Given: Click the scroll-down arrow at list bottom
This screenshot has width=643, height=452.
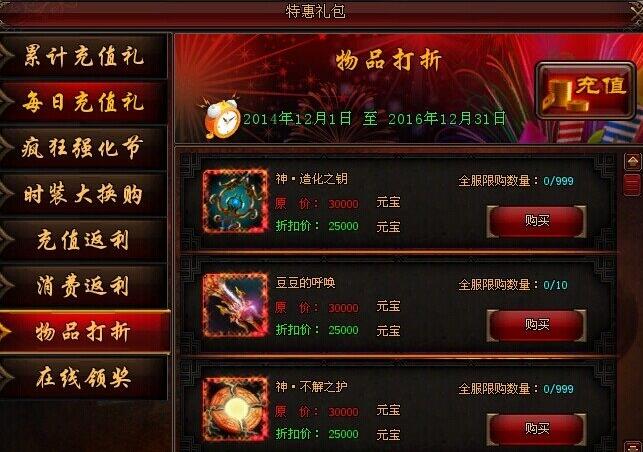Looking at the screenshot, I should click(x=633, y=447).
